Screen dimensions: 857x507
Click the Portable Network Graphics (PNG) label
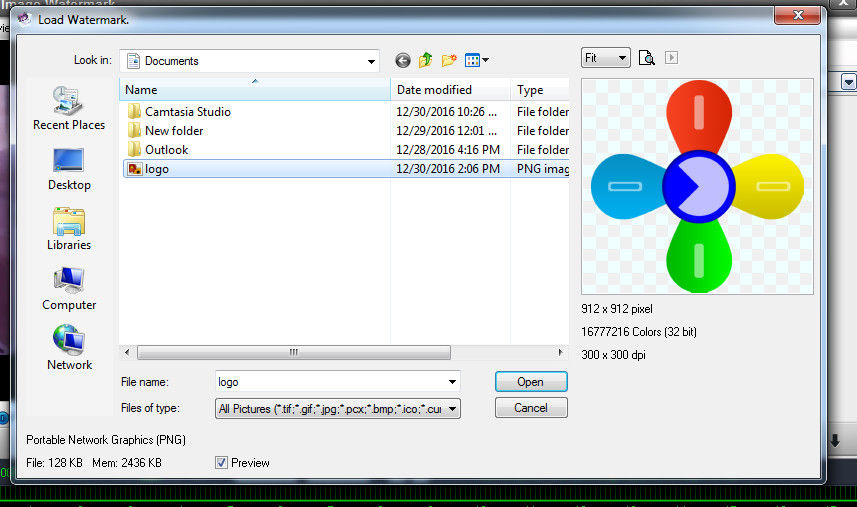click(106, 440)
